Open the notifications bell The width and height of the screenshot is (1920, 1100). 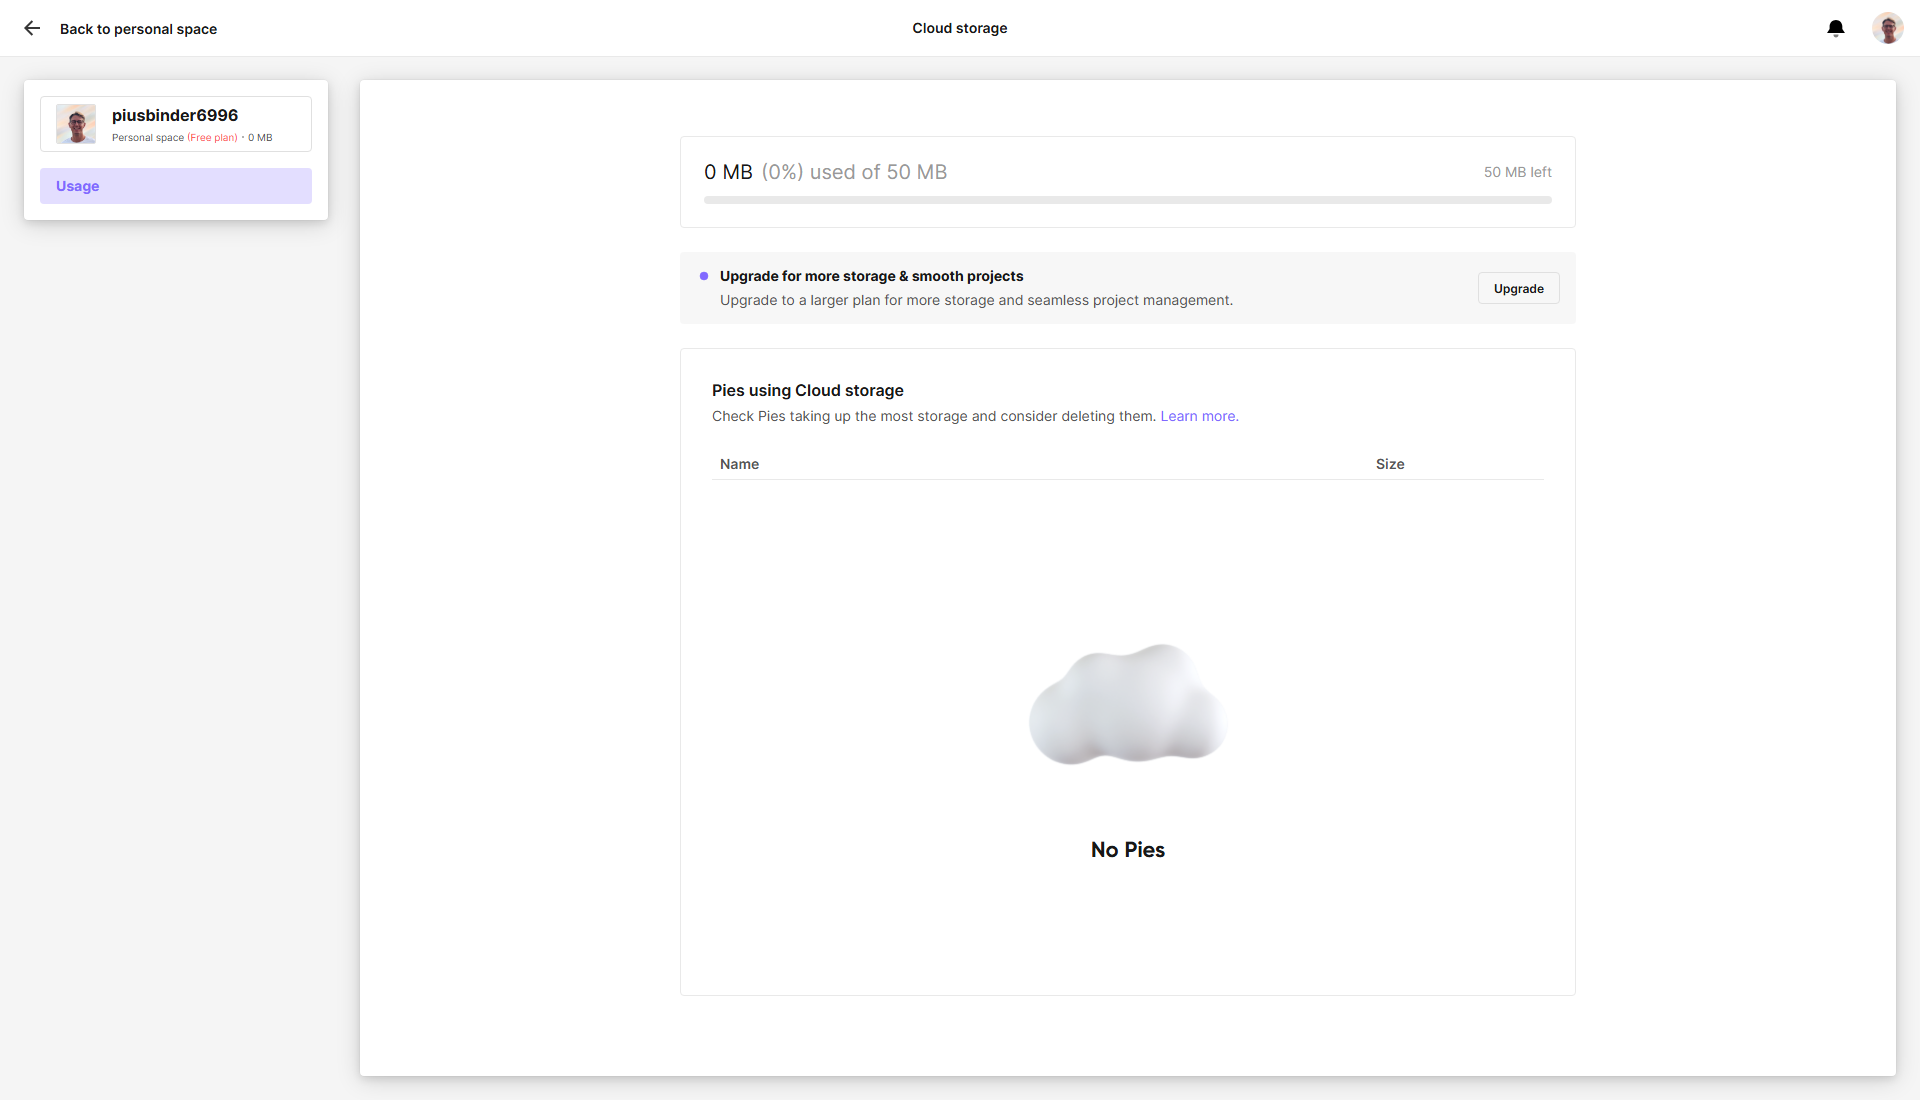click(1836, 28)
